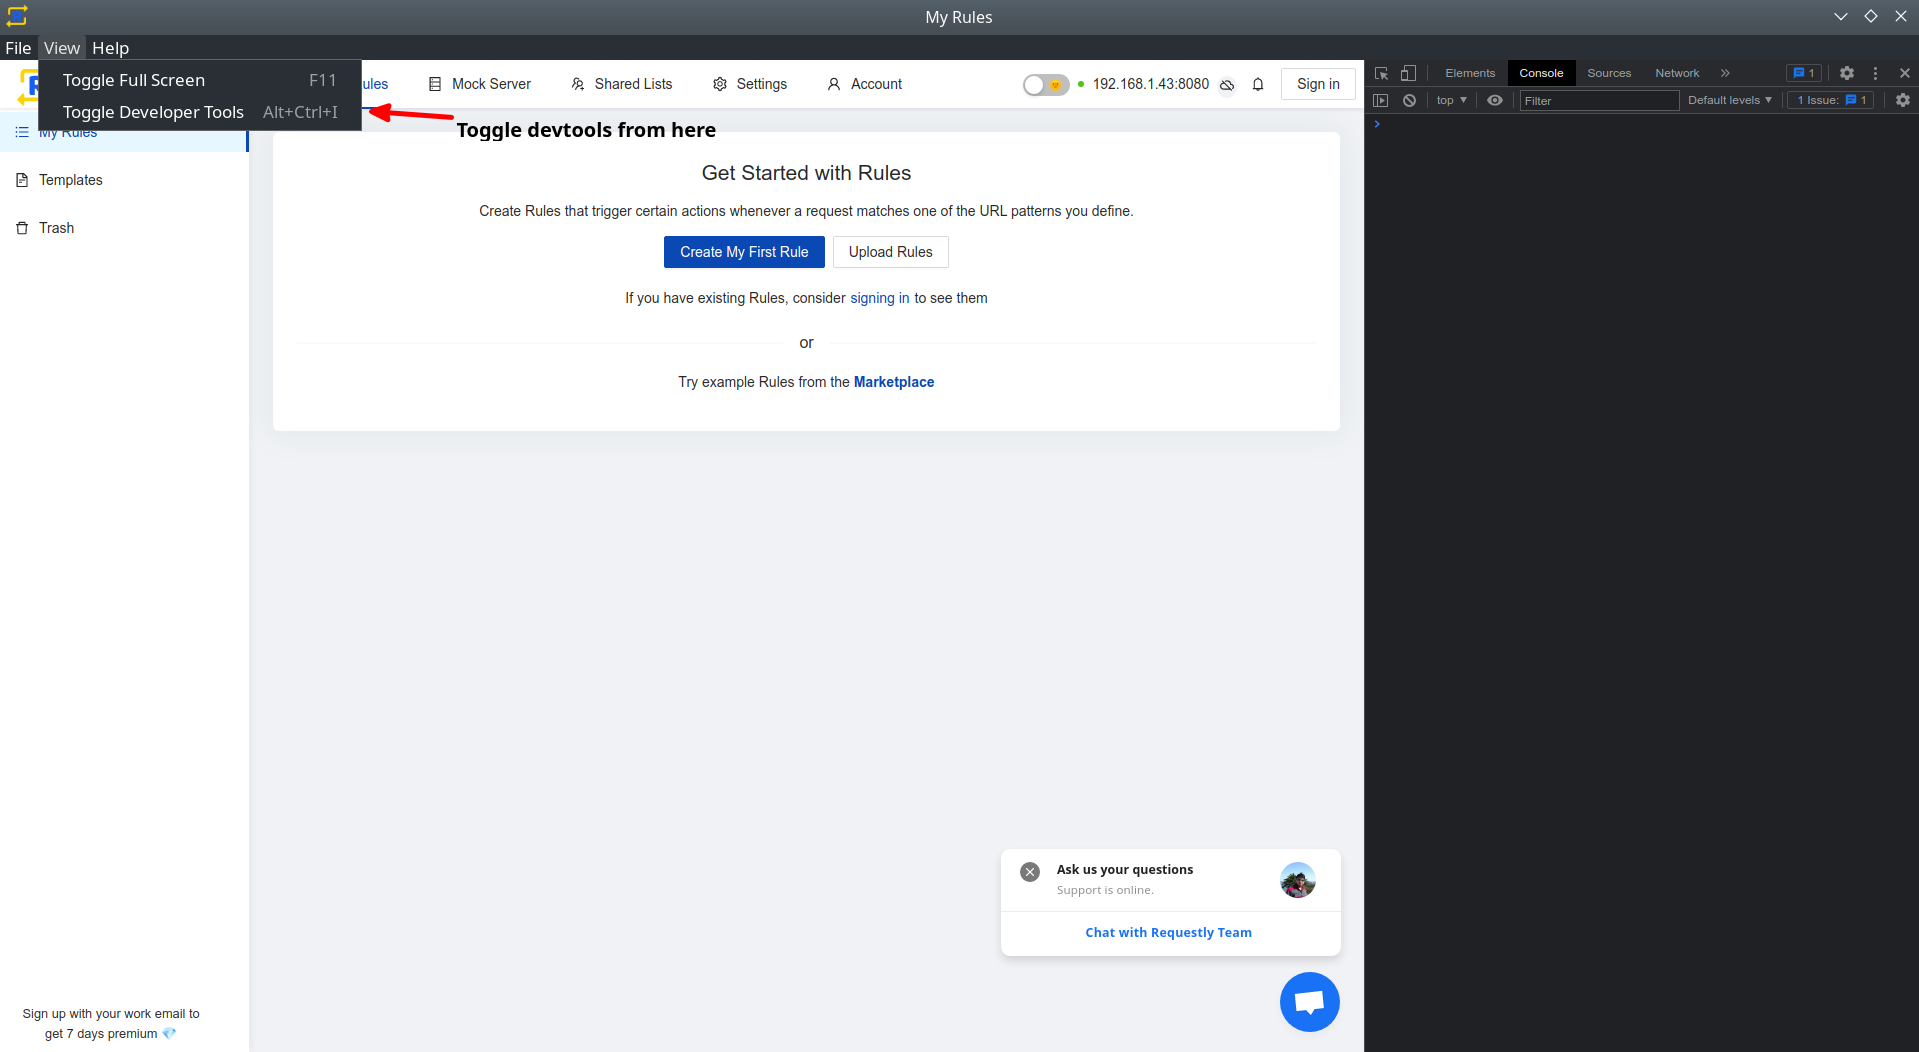Screen dimensions: 1919x1052
Task: Open the Marketplace link
Action: pos(894,382)
